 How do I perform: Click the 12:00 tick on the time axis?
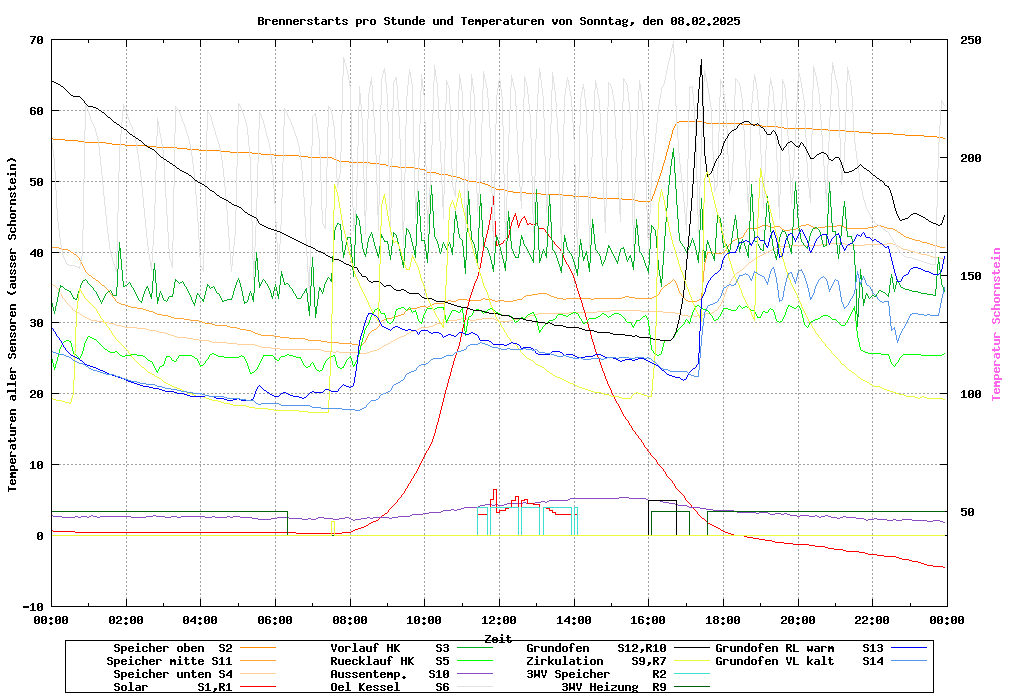(498, 620)
